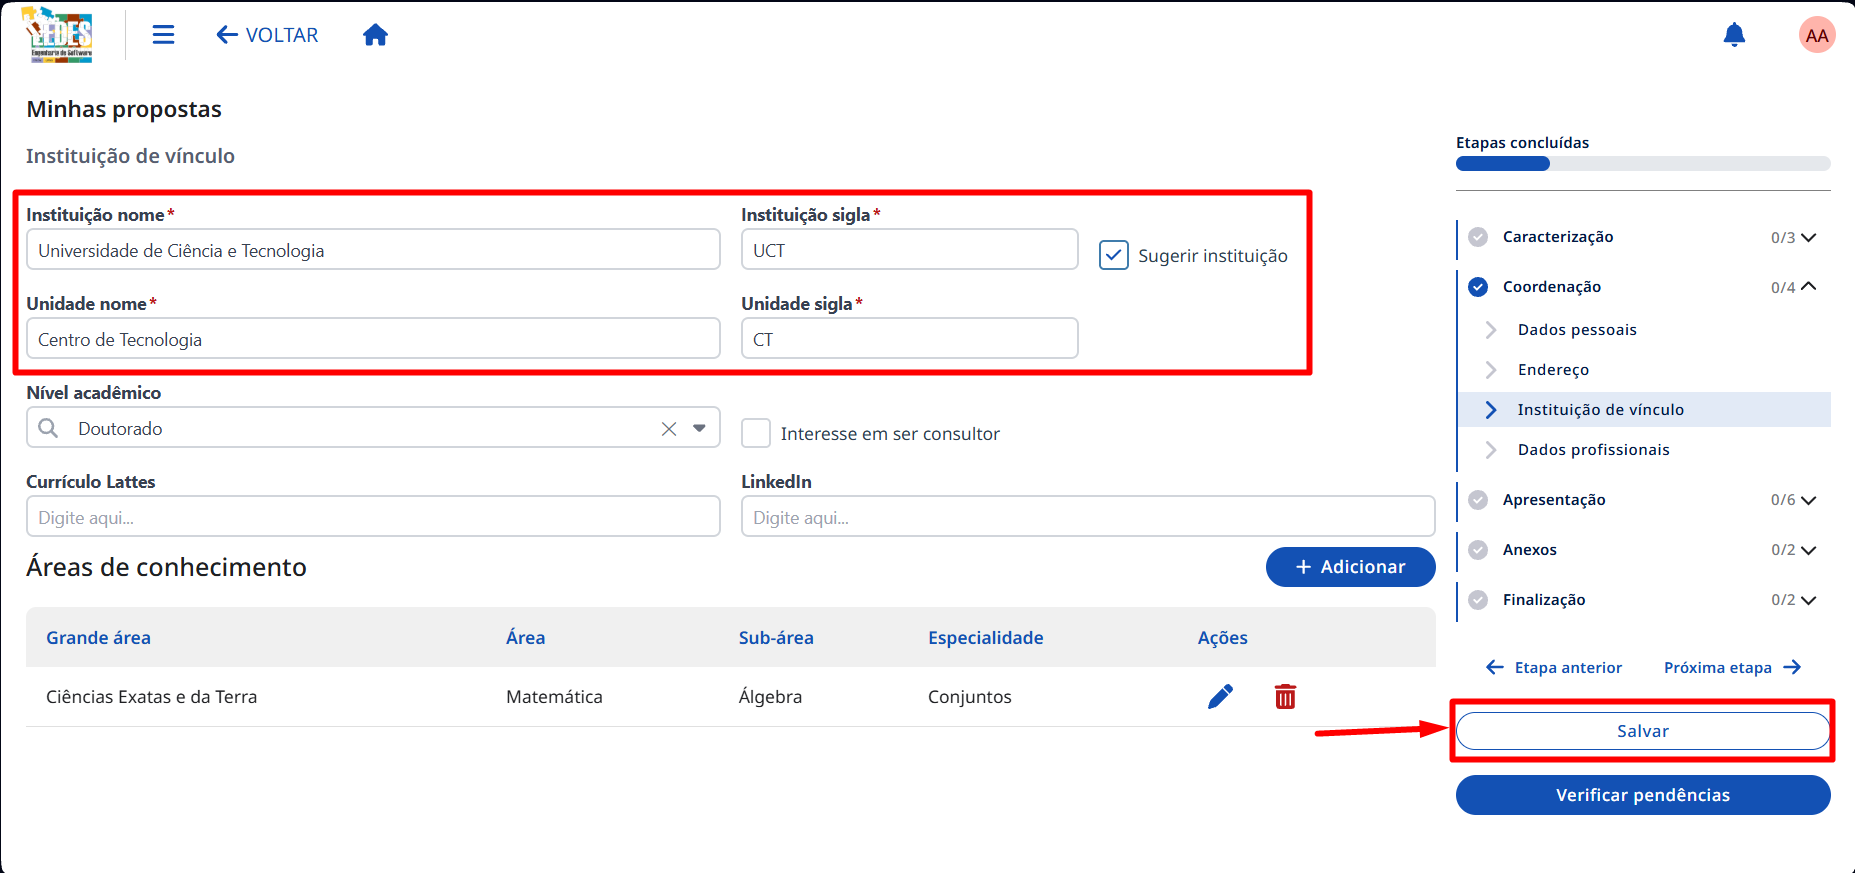Uncheck Sugerir instituição checkbox
This screenshot has width=1855, height=873.
click(x=1114, y=255)
